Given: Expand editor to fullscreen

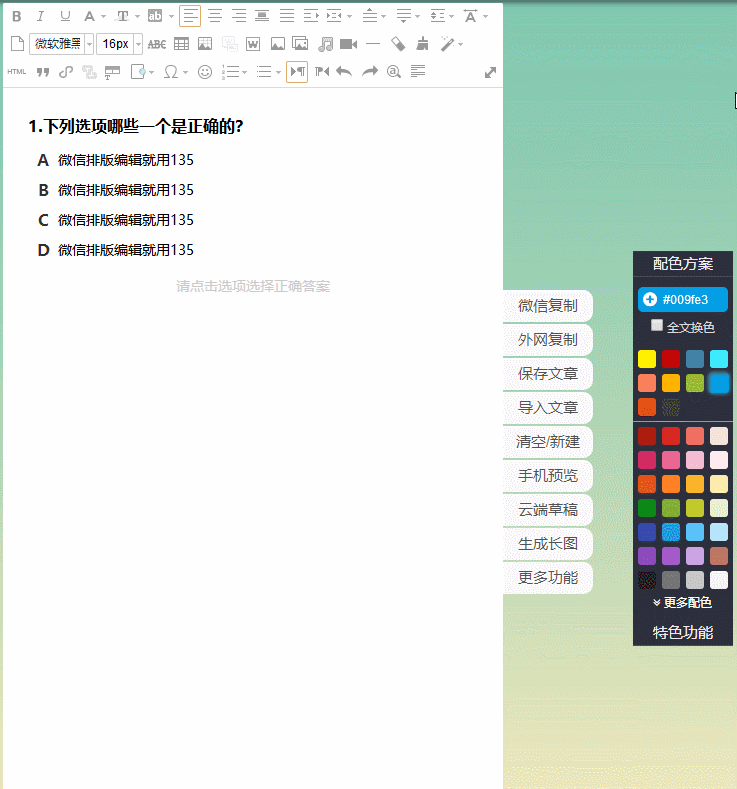Looking at the screenshot, I should click(490, 72).
